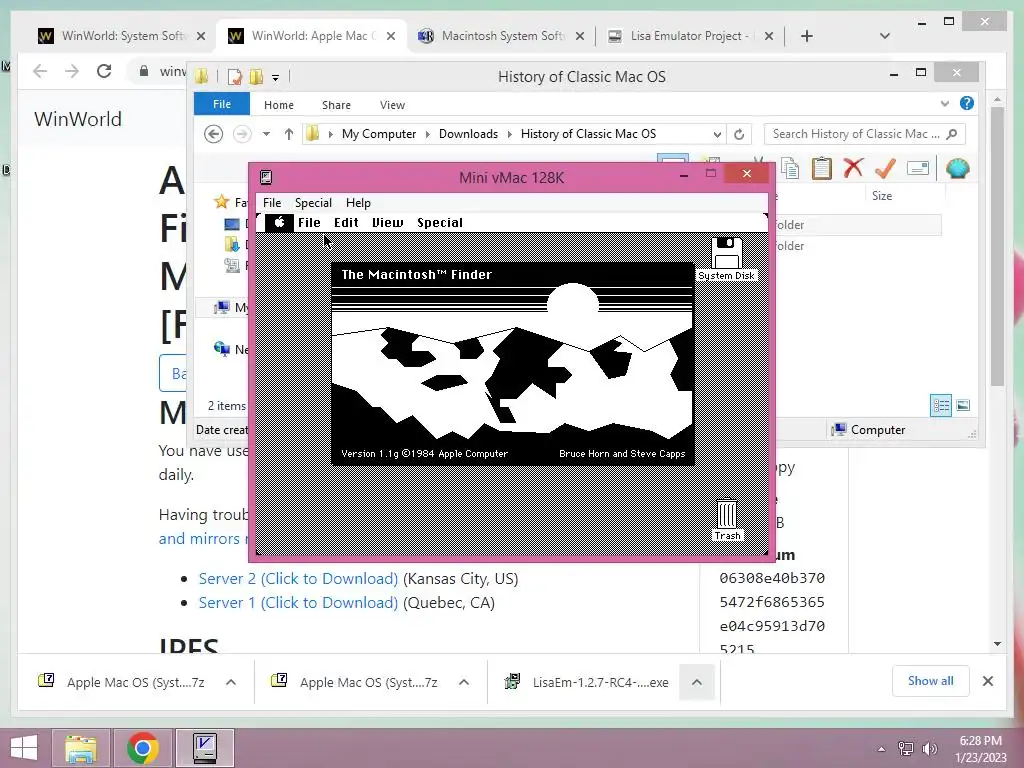Reload the Chrome page

(104, 71)
